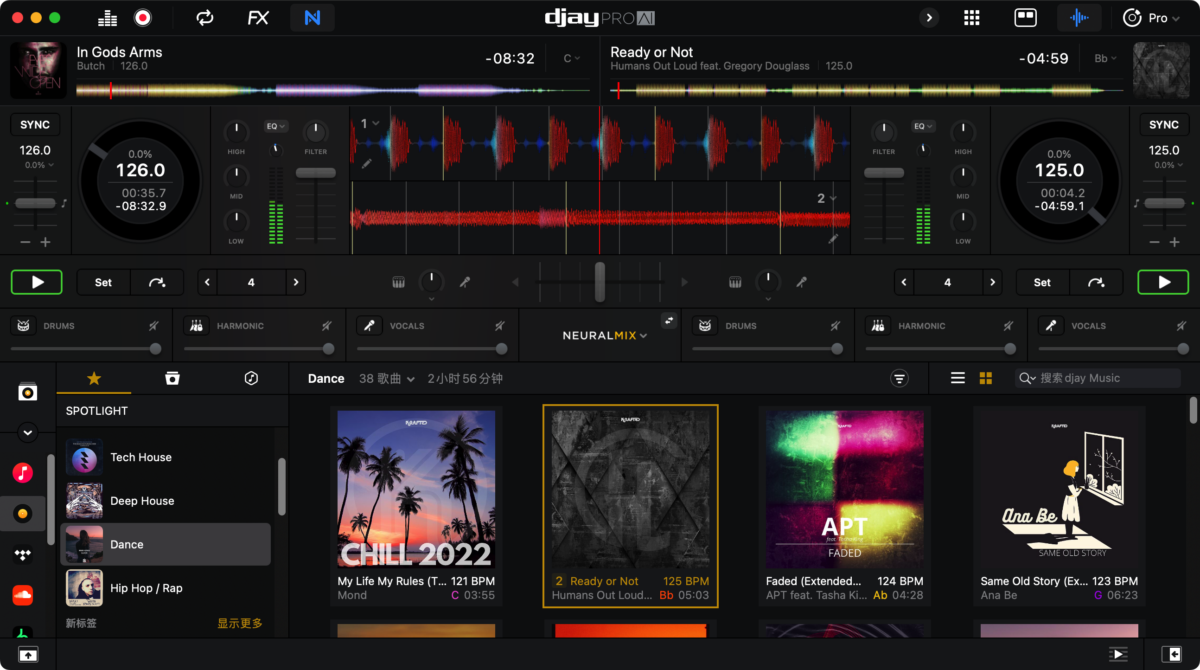Viewport: 1200px width, 670px height.
Task: Click the 搜索 djay Music search field
Action: point(1098,378)
